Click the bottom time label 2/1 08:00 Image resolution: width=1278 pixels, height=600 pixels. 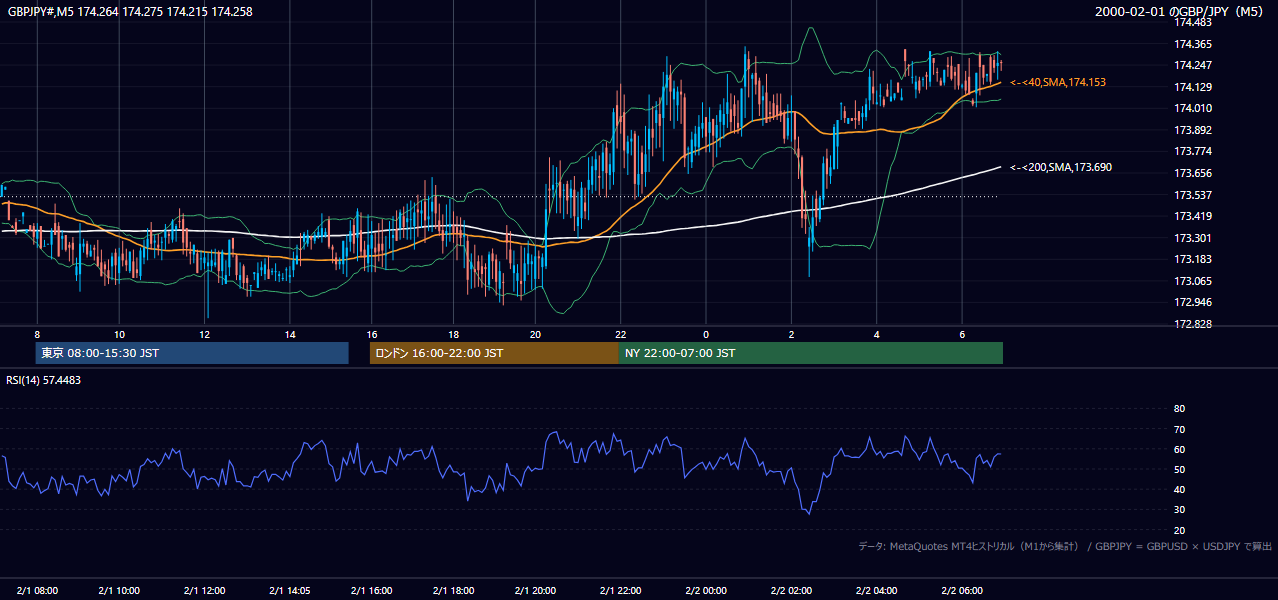point(37,590)
